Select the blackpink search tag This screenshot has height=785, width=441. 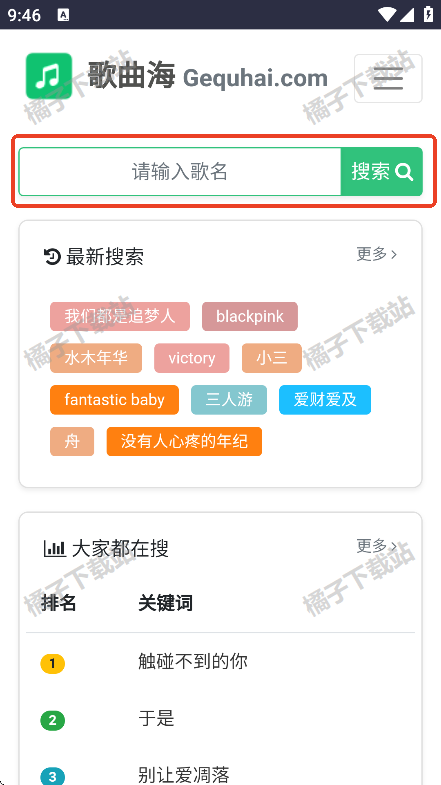[x=250, y=316]
